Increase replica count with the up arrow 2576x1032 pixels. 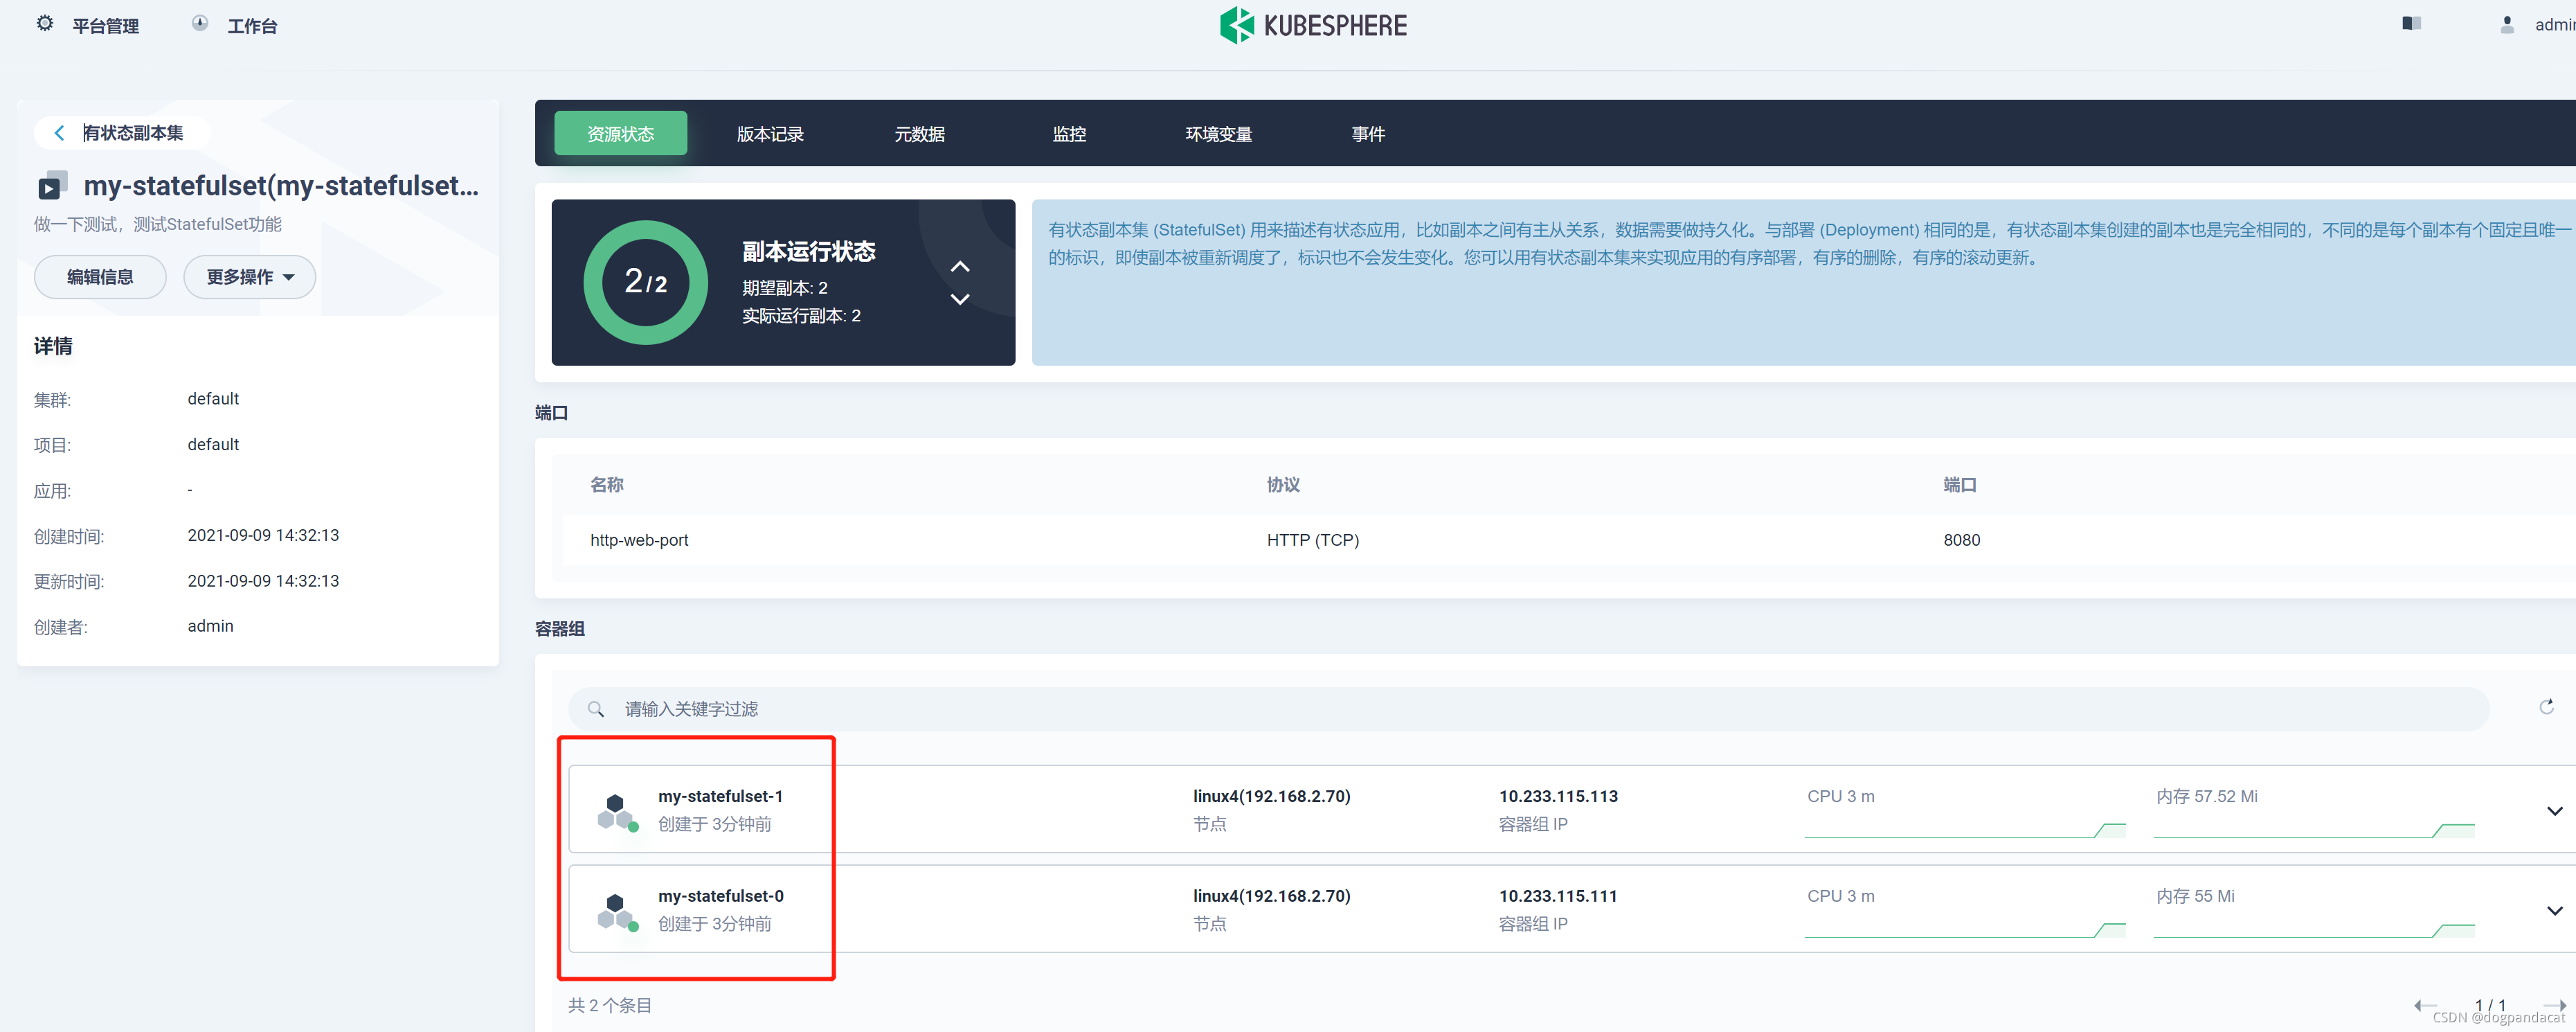[959, 266]
